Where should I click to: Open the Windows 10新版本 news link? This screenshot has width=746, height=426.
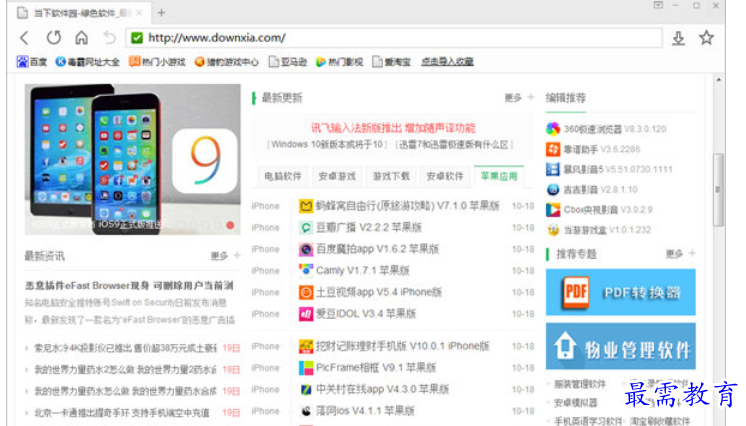click(327, 144)
